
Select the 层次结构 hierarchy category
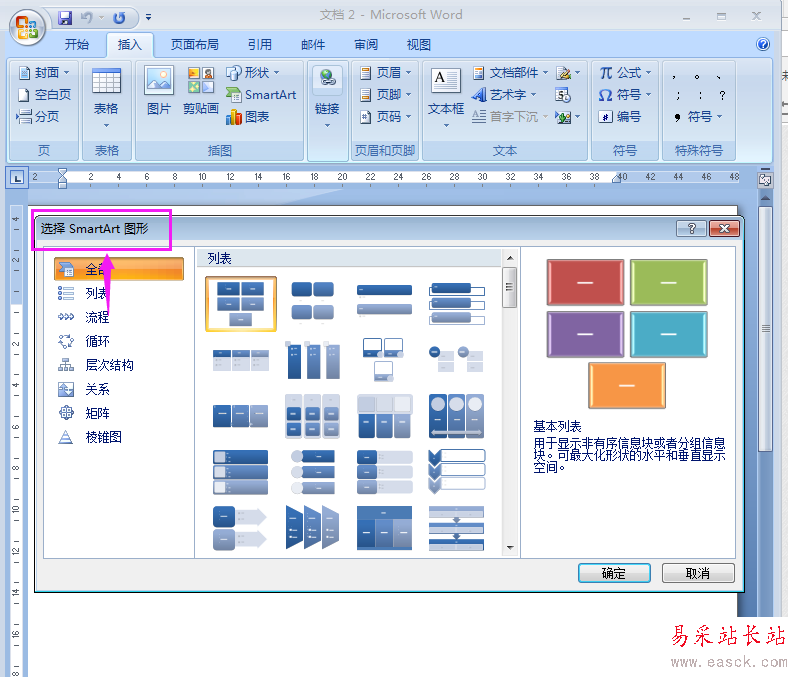click(x=119, y=365)
